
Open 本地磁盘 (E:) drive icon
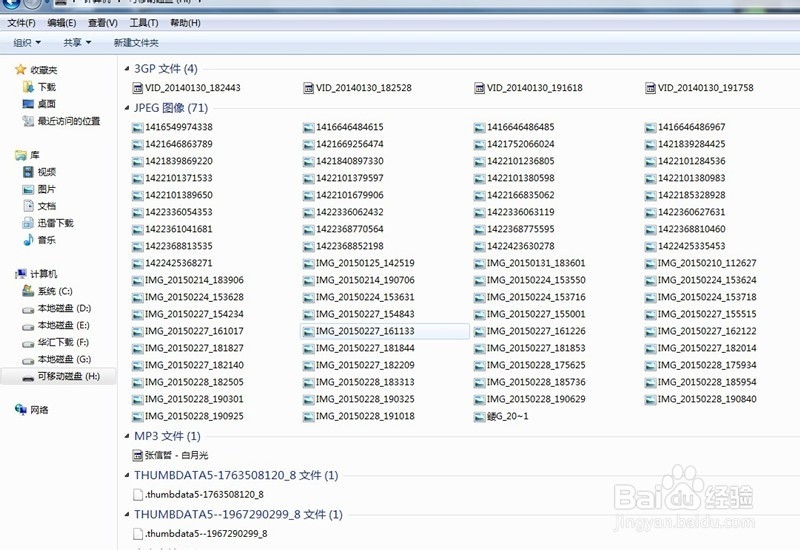[x=28, y=326]
